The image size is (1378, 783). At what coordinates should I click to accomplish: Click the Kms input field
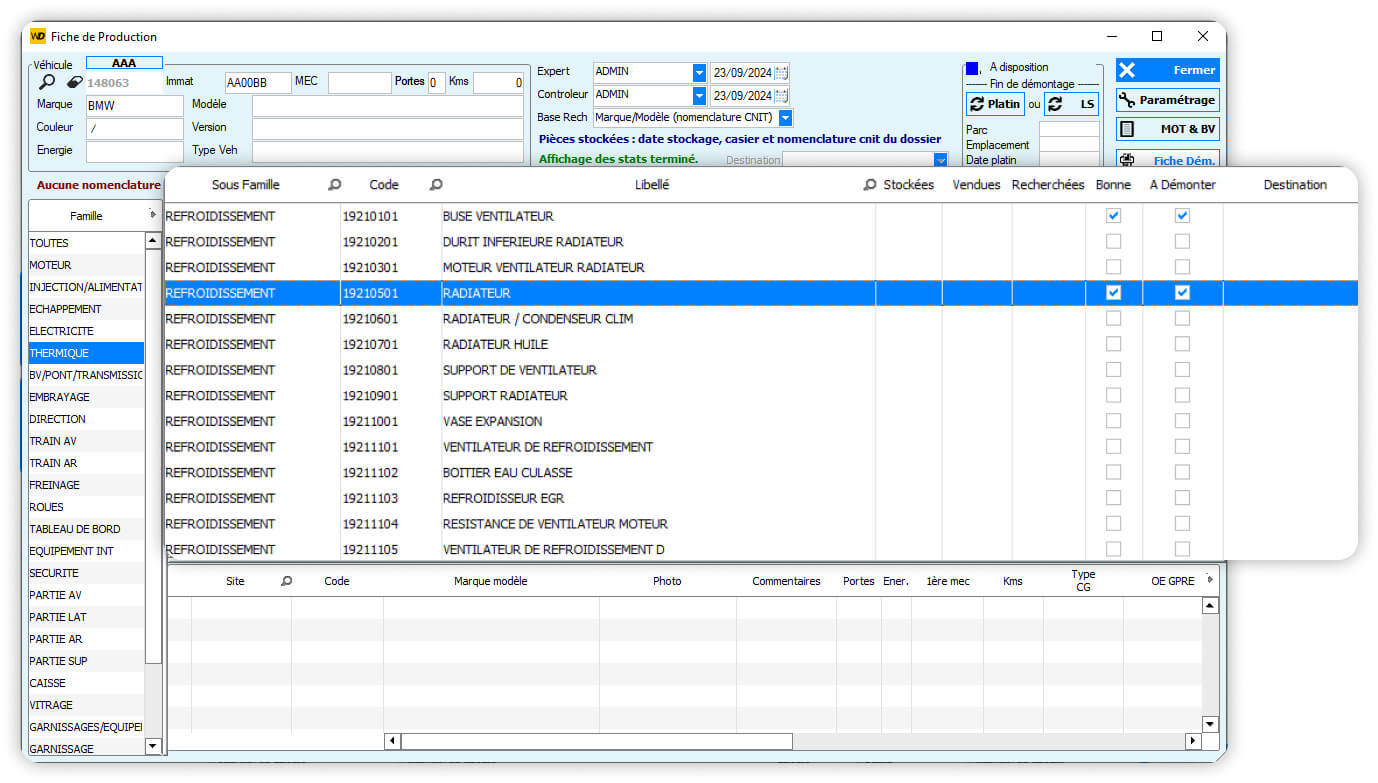(498, 83)
